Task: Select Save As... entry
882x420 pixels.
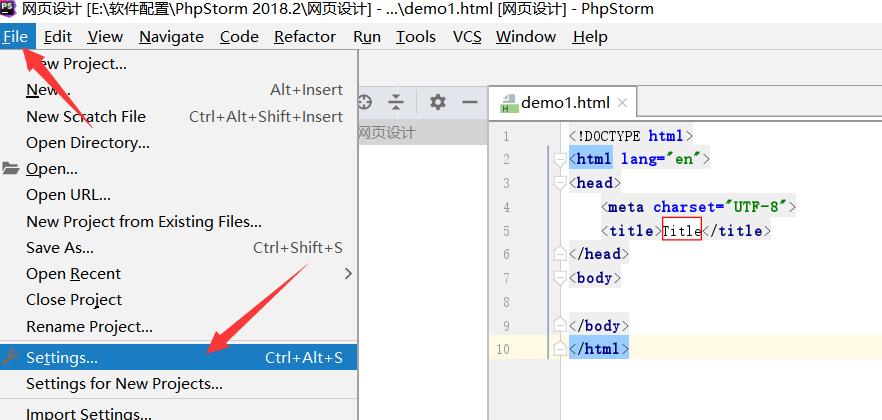Action: (178, 247)
